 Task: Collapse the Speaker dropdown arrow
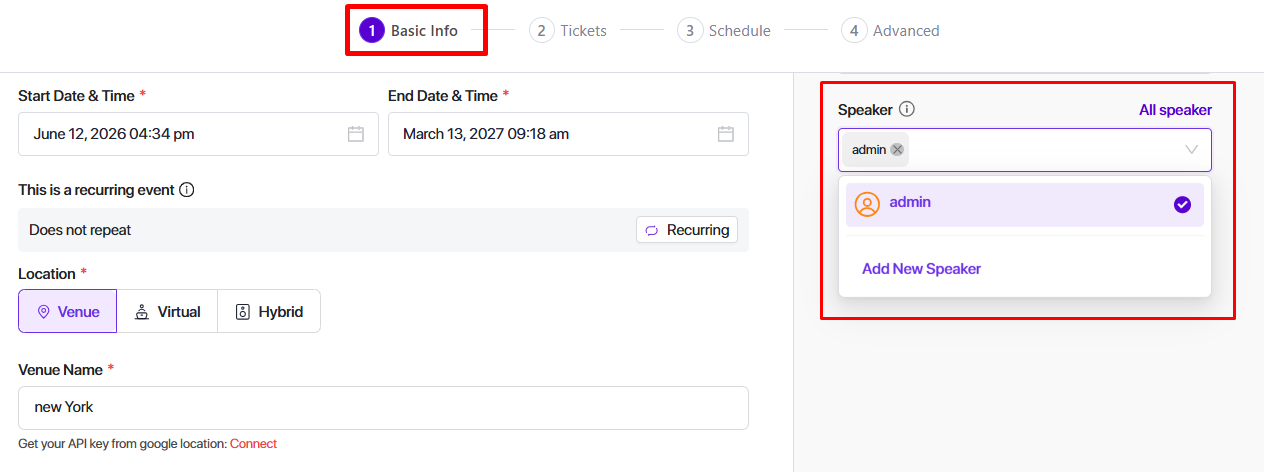click(1191, 150)
